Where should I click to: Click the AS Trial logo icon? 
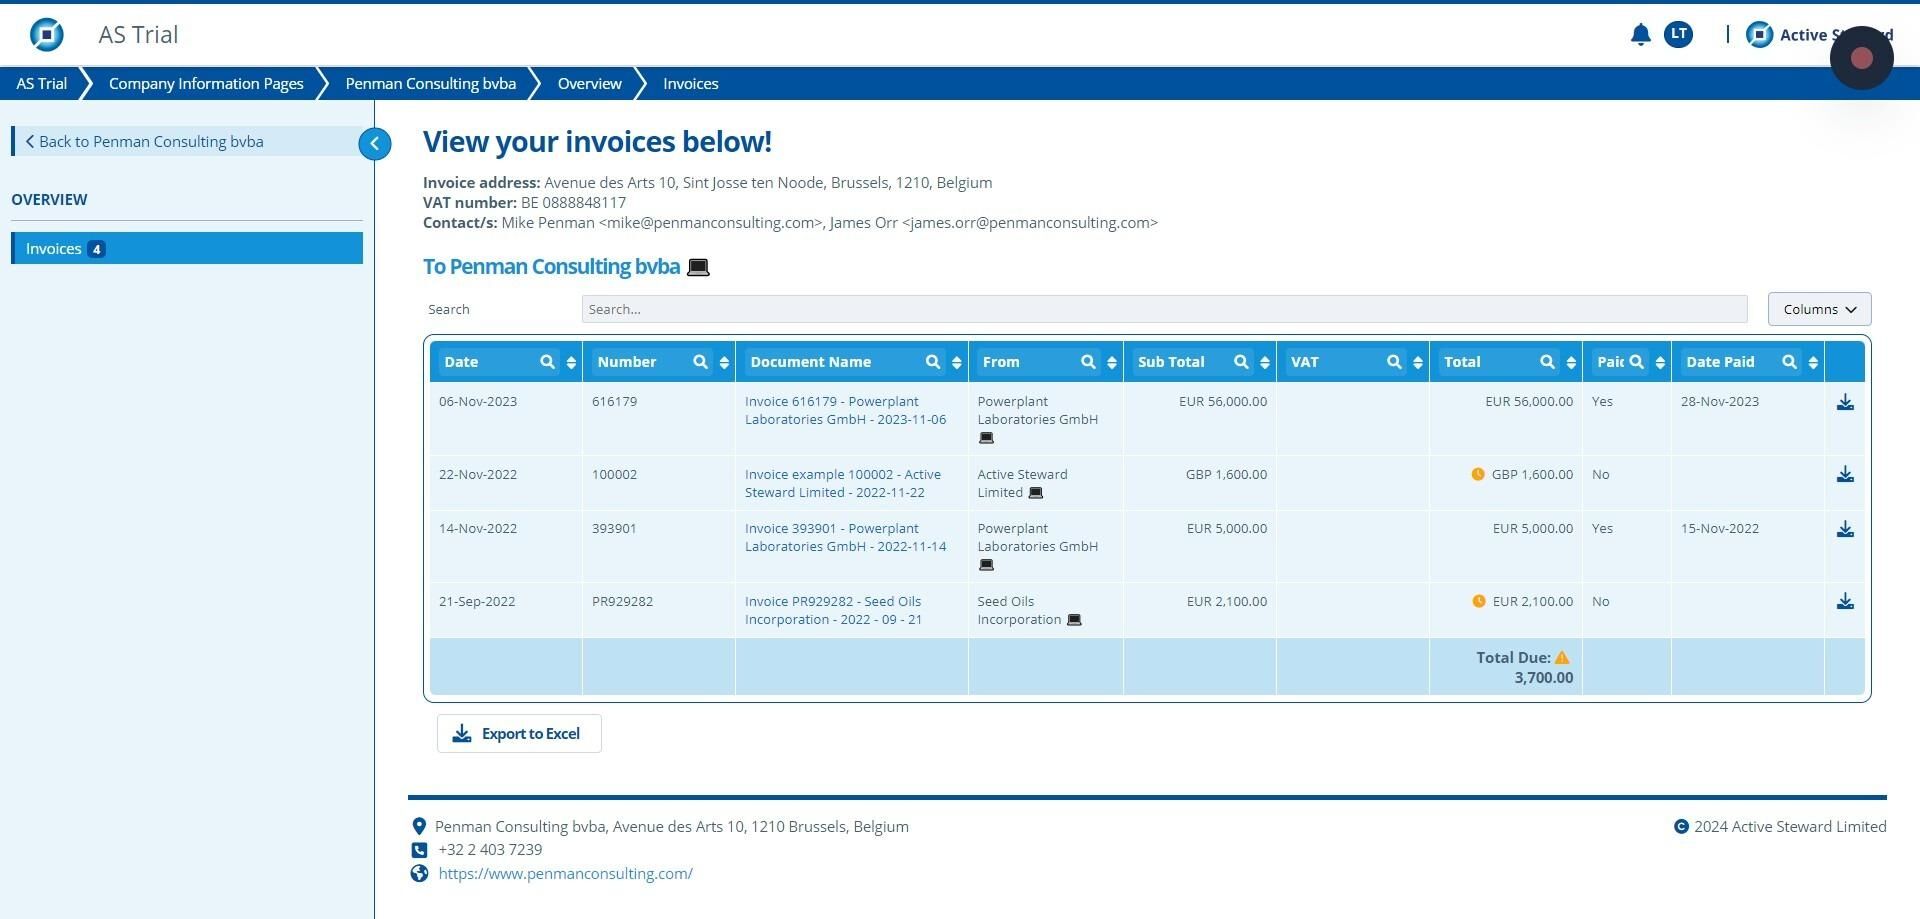tap(46, 35)
